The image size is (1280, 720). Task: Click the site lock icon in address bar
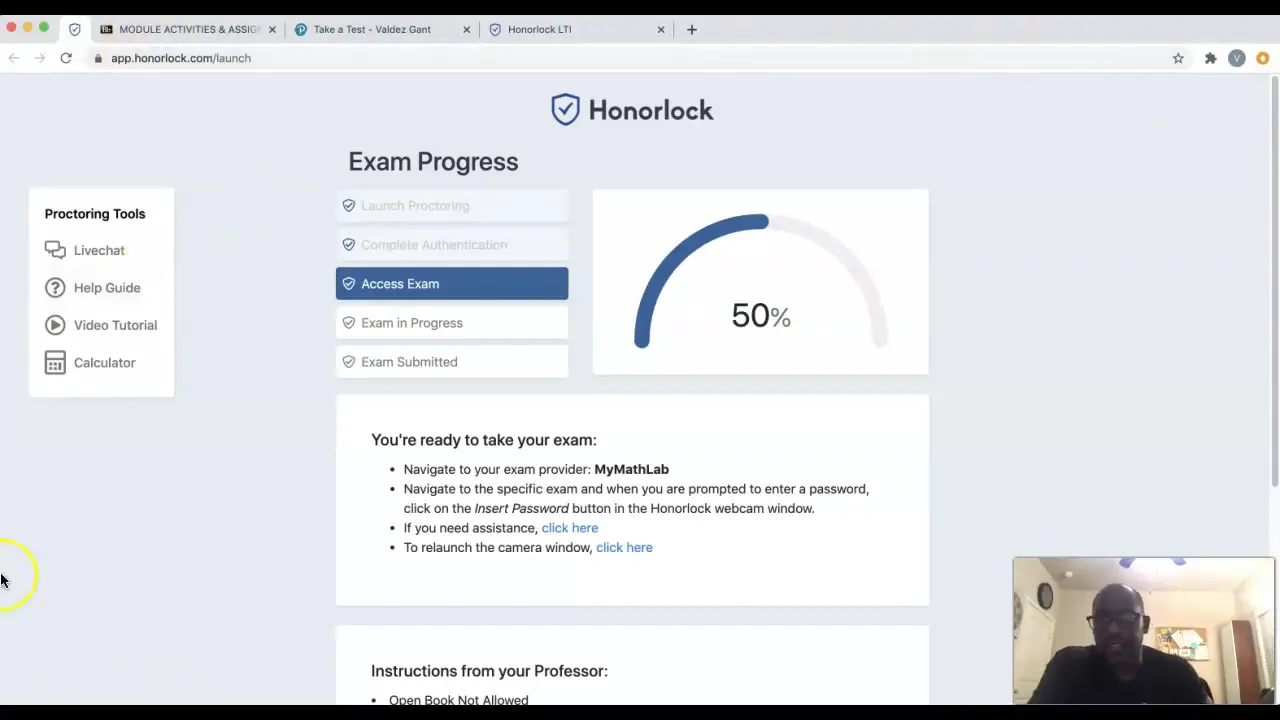98,58
